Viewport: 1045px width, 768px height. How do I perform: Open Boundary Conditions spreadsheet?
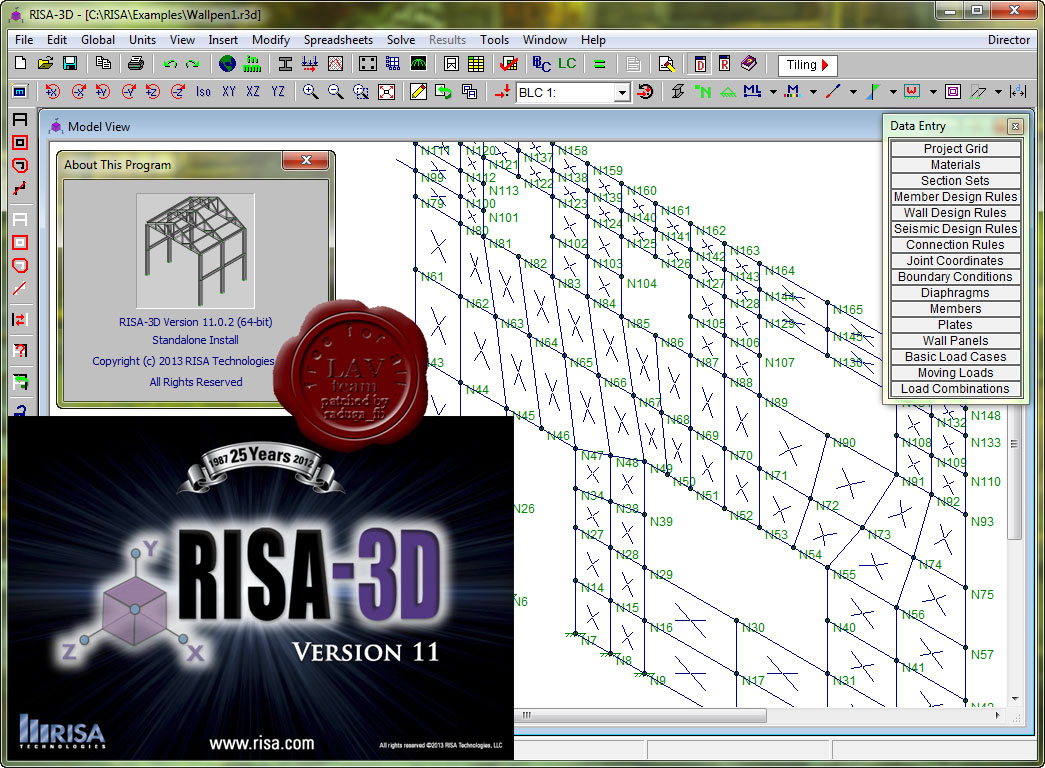point(956,277)
